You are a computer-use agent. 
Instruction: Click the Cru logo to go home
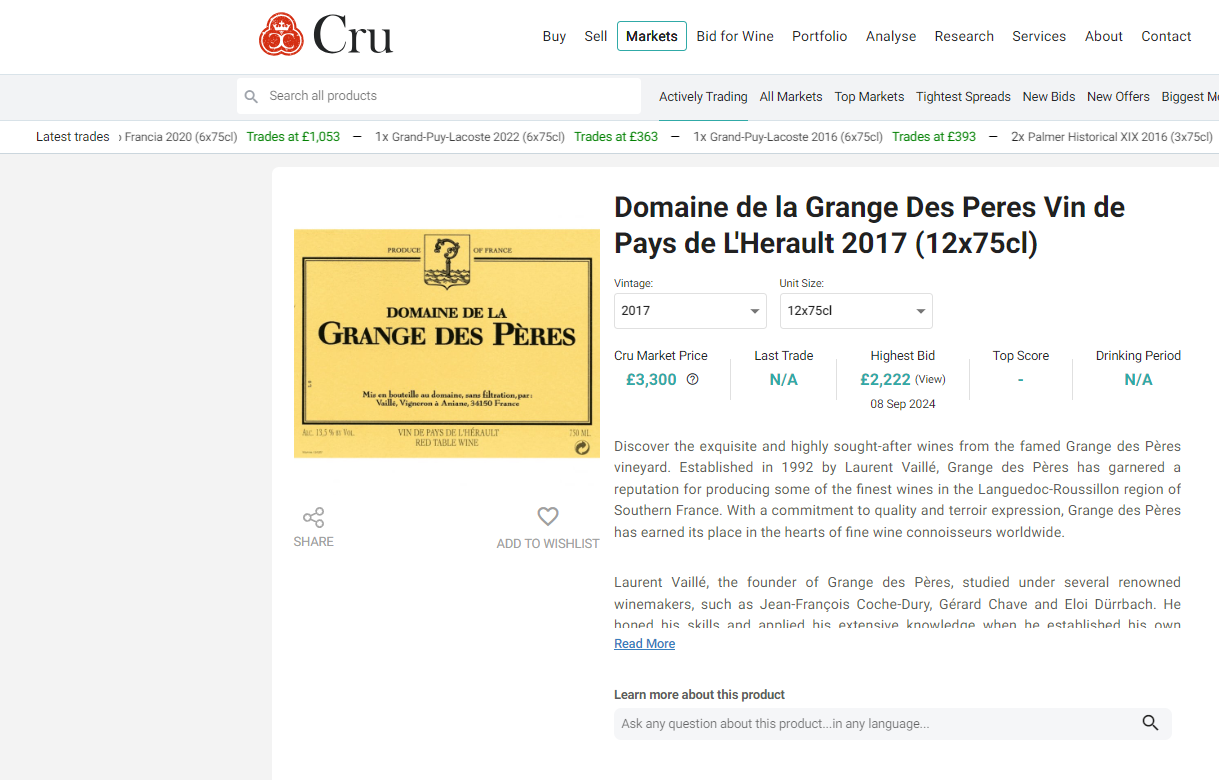coord(326,35)
